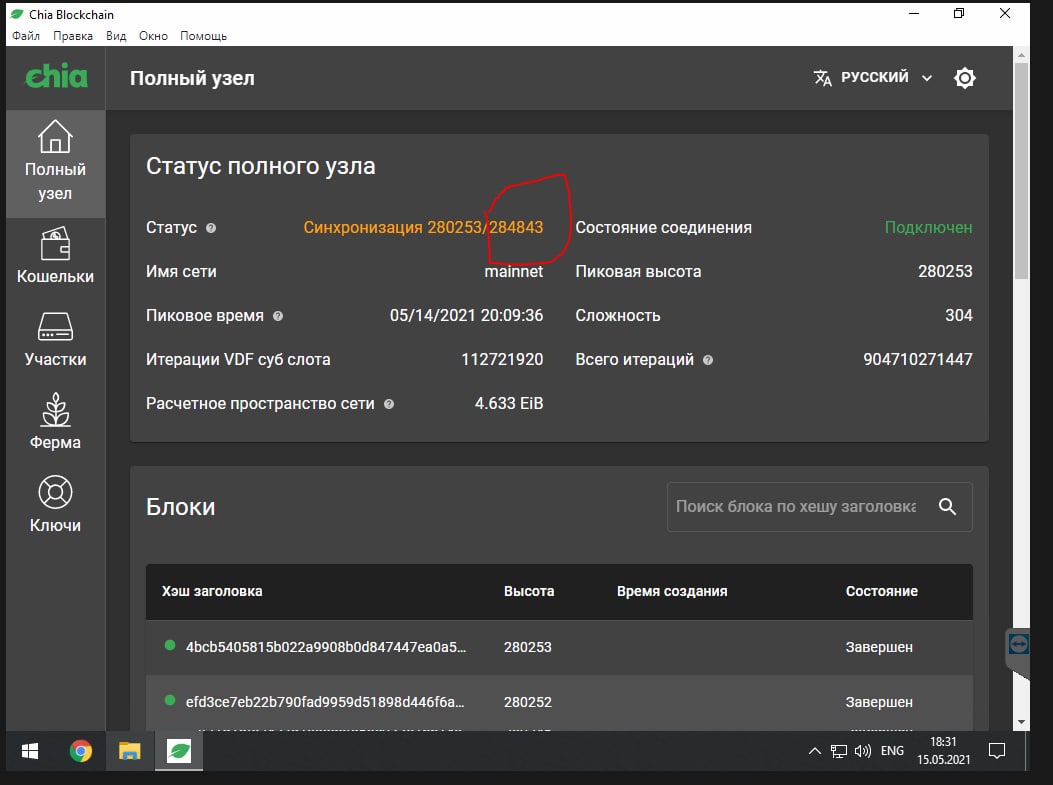This screenshot has height=785, width=1053.
Task: Click the Состояние column header
Action: (882, 591)
